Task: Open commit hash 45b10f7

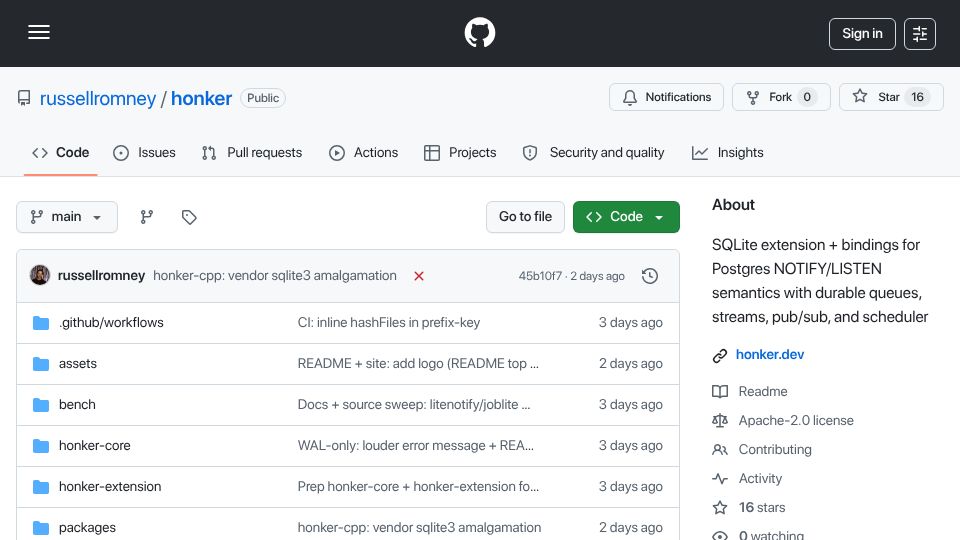Action: (x=539, y=276)
